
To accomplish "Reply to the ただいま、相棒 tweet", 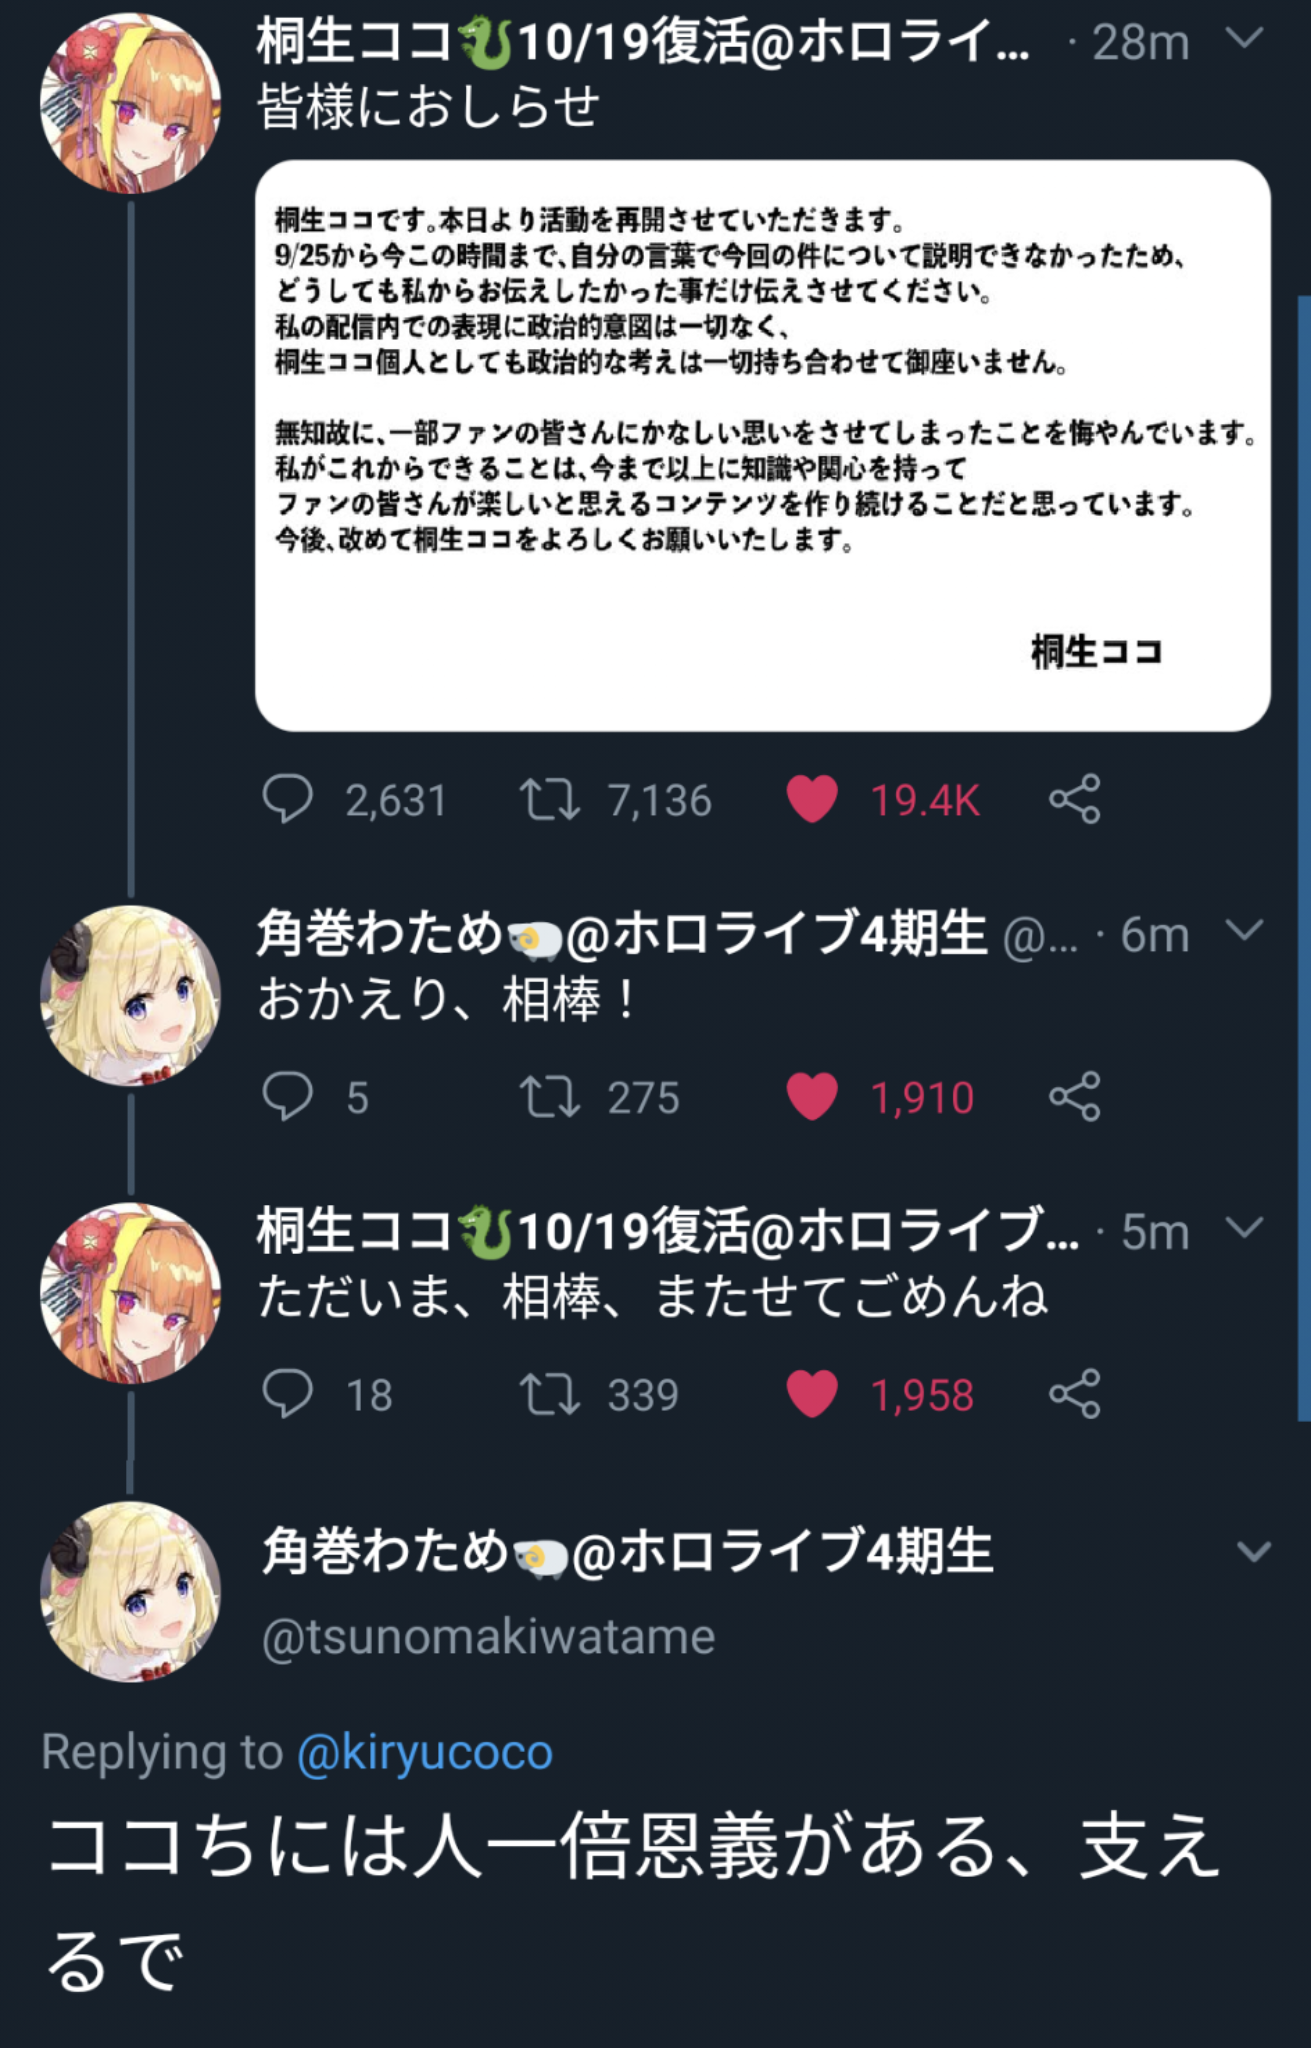I will tap(288, 1393).
